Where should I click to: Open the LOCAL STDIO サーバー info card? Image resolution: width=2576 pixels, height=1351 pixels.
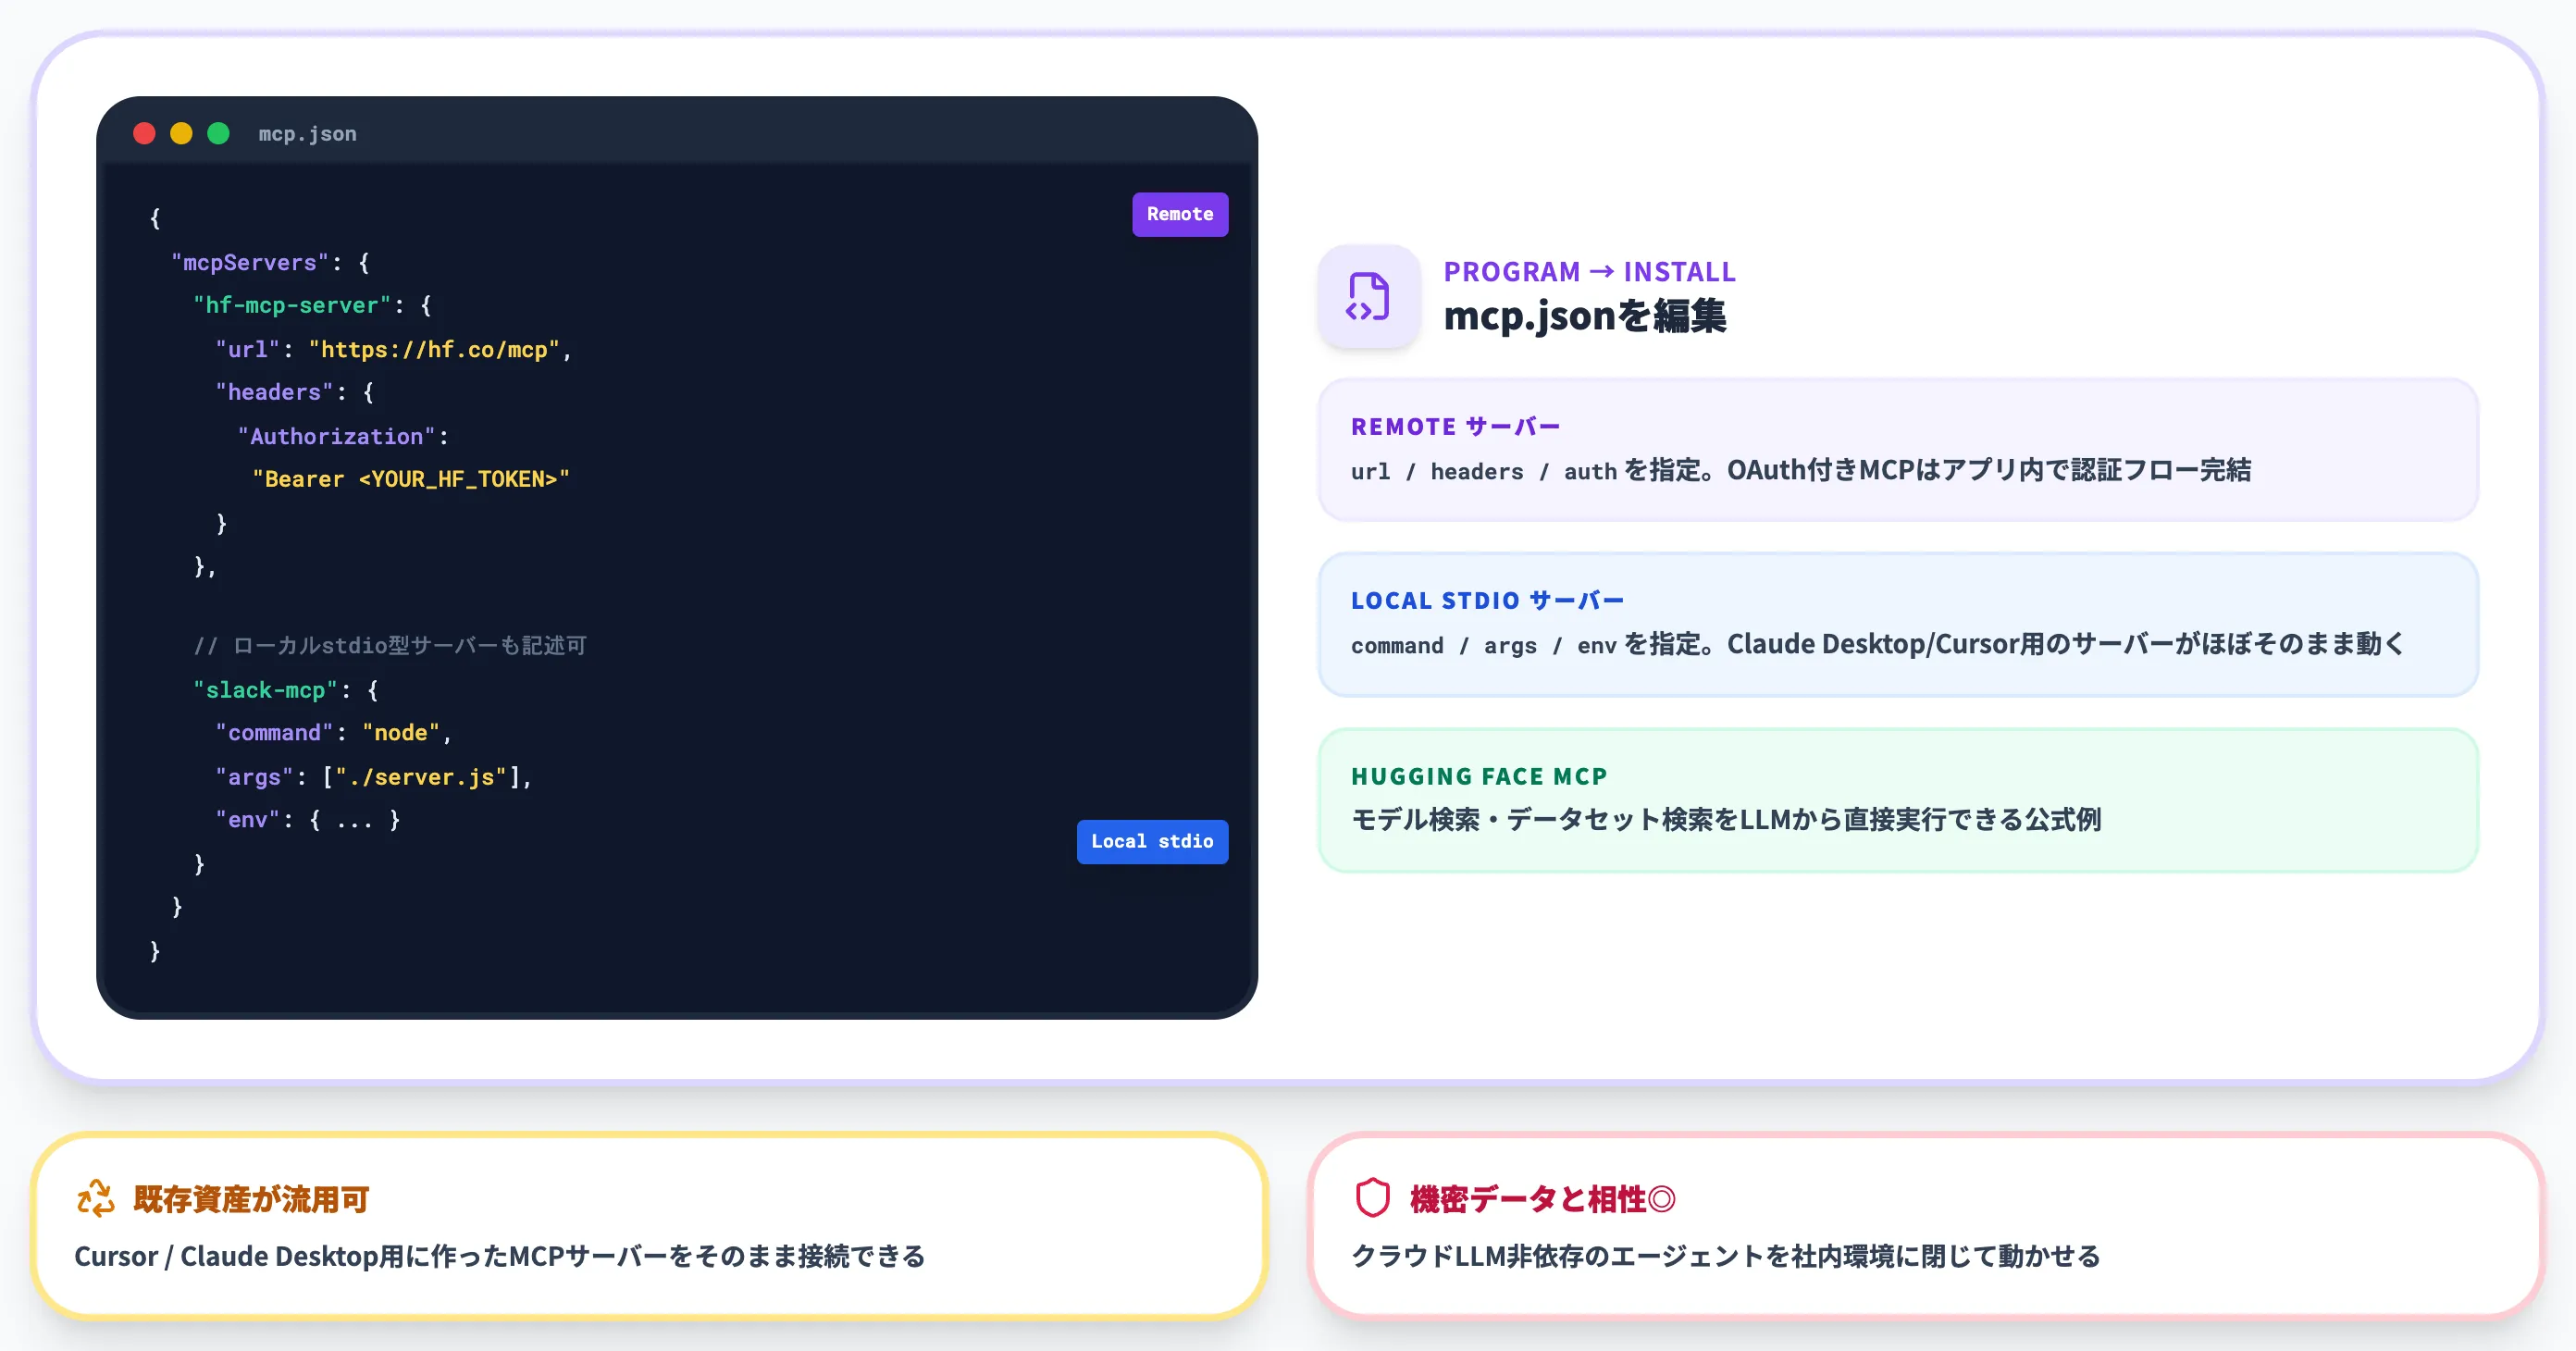pyautogui.click(x=1897, y=624)
